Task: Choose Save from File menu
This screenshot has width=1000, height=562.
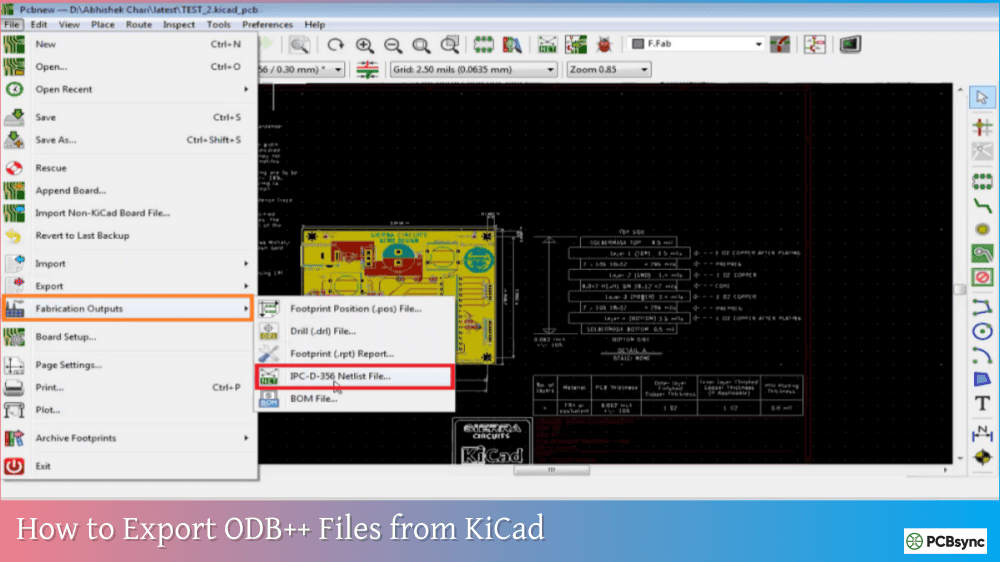Action: 129,117
